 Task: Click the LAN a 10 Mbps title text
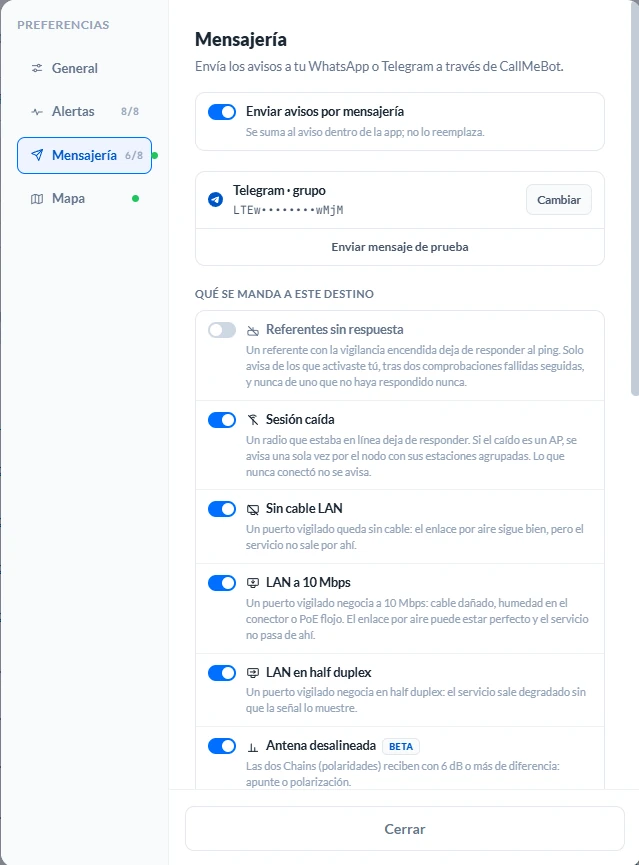point(308,582)
